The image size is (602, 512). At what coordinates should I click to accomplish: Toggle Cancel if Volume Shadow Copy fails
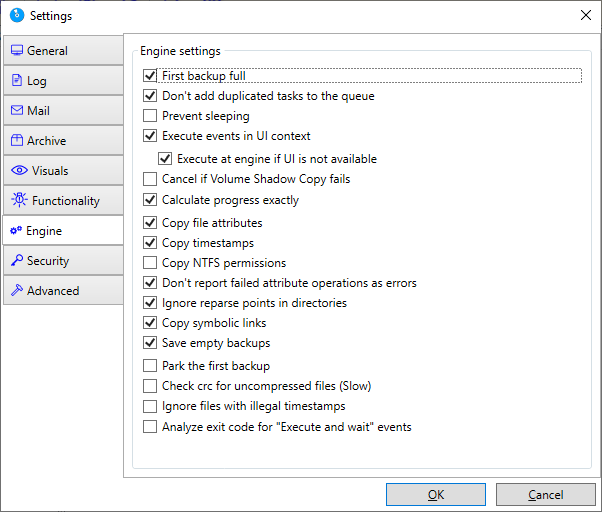coord(150,179)
